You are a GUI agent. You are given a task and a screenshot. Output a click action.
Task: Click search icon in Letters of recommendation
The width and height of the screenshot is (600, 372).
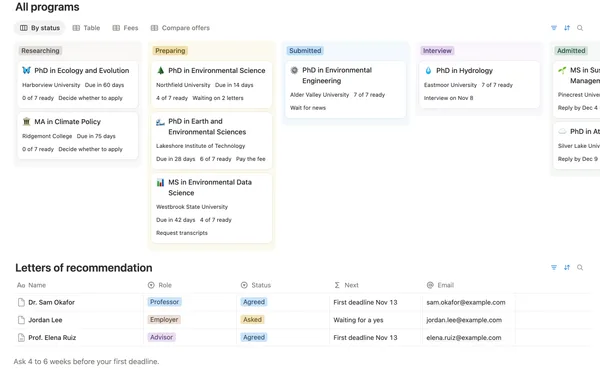580,267
